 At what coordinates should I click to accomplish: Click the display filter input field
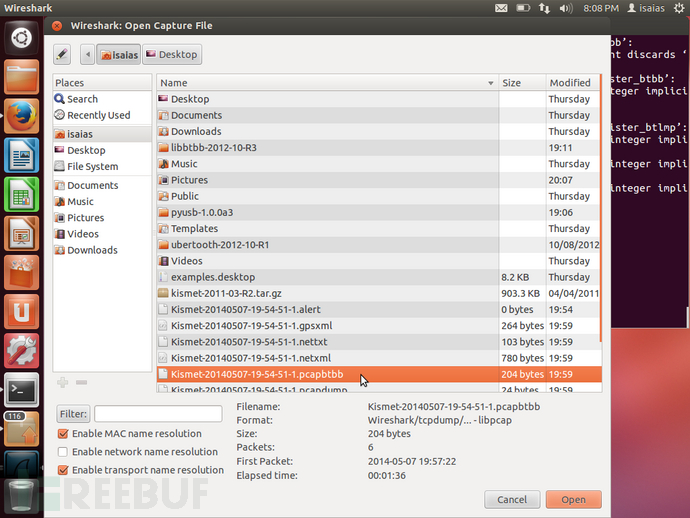point(158,414)
